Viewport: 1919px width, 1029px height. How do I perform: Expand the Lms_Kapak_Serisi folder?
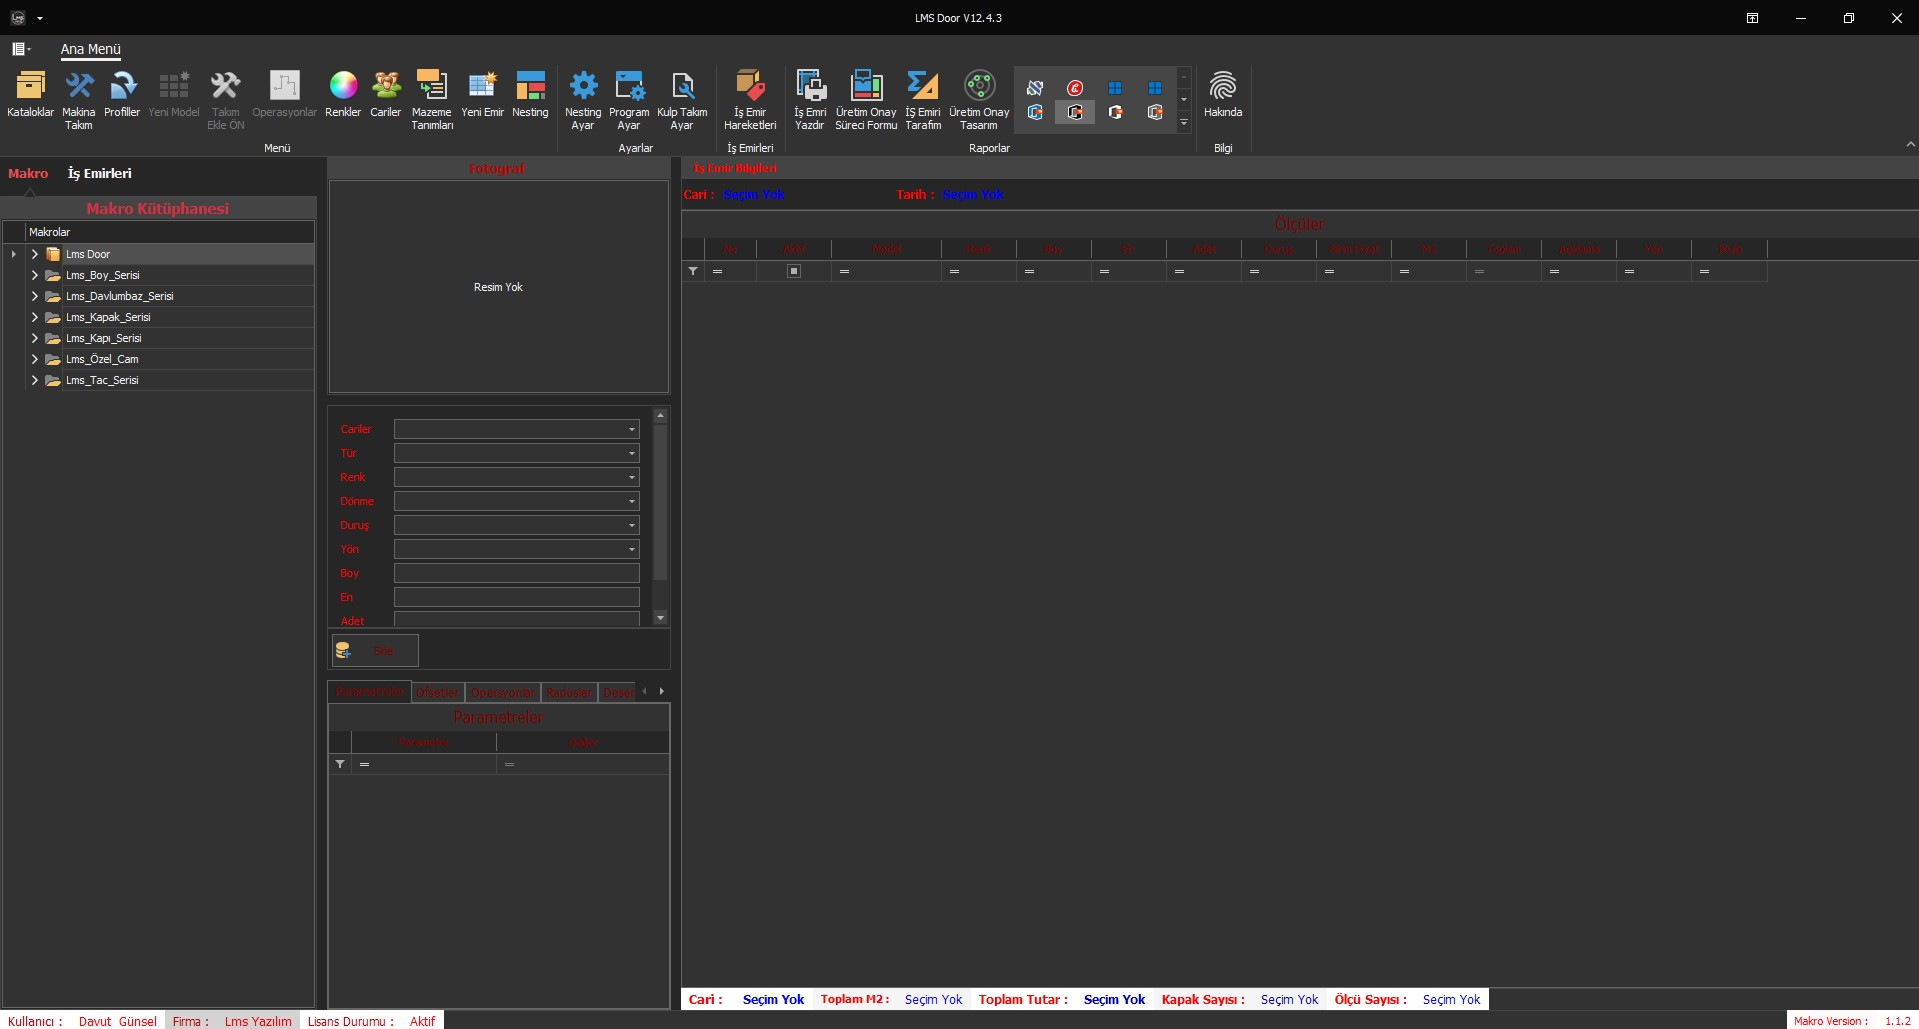pyautogui.click(x=35, y=317)
